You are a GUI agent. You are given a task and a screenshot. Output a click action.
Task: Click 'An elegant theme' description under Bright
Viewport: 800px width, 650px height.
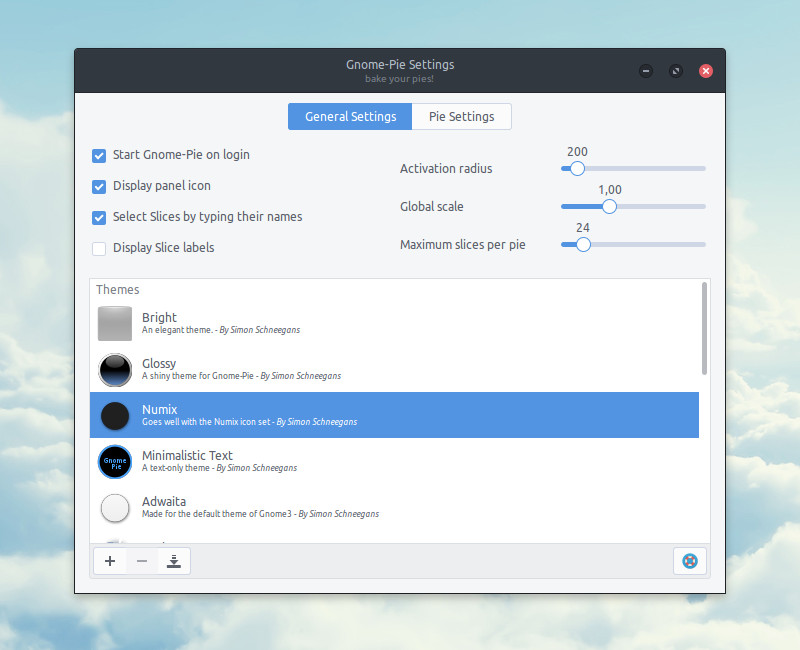click(x=177, y=330)
